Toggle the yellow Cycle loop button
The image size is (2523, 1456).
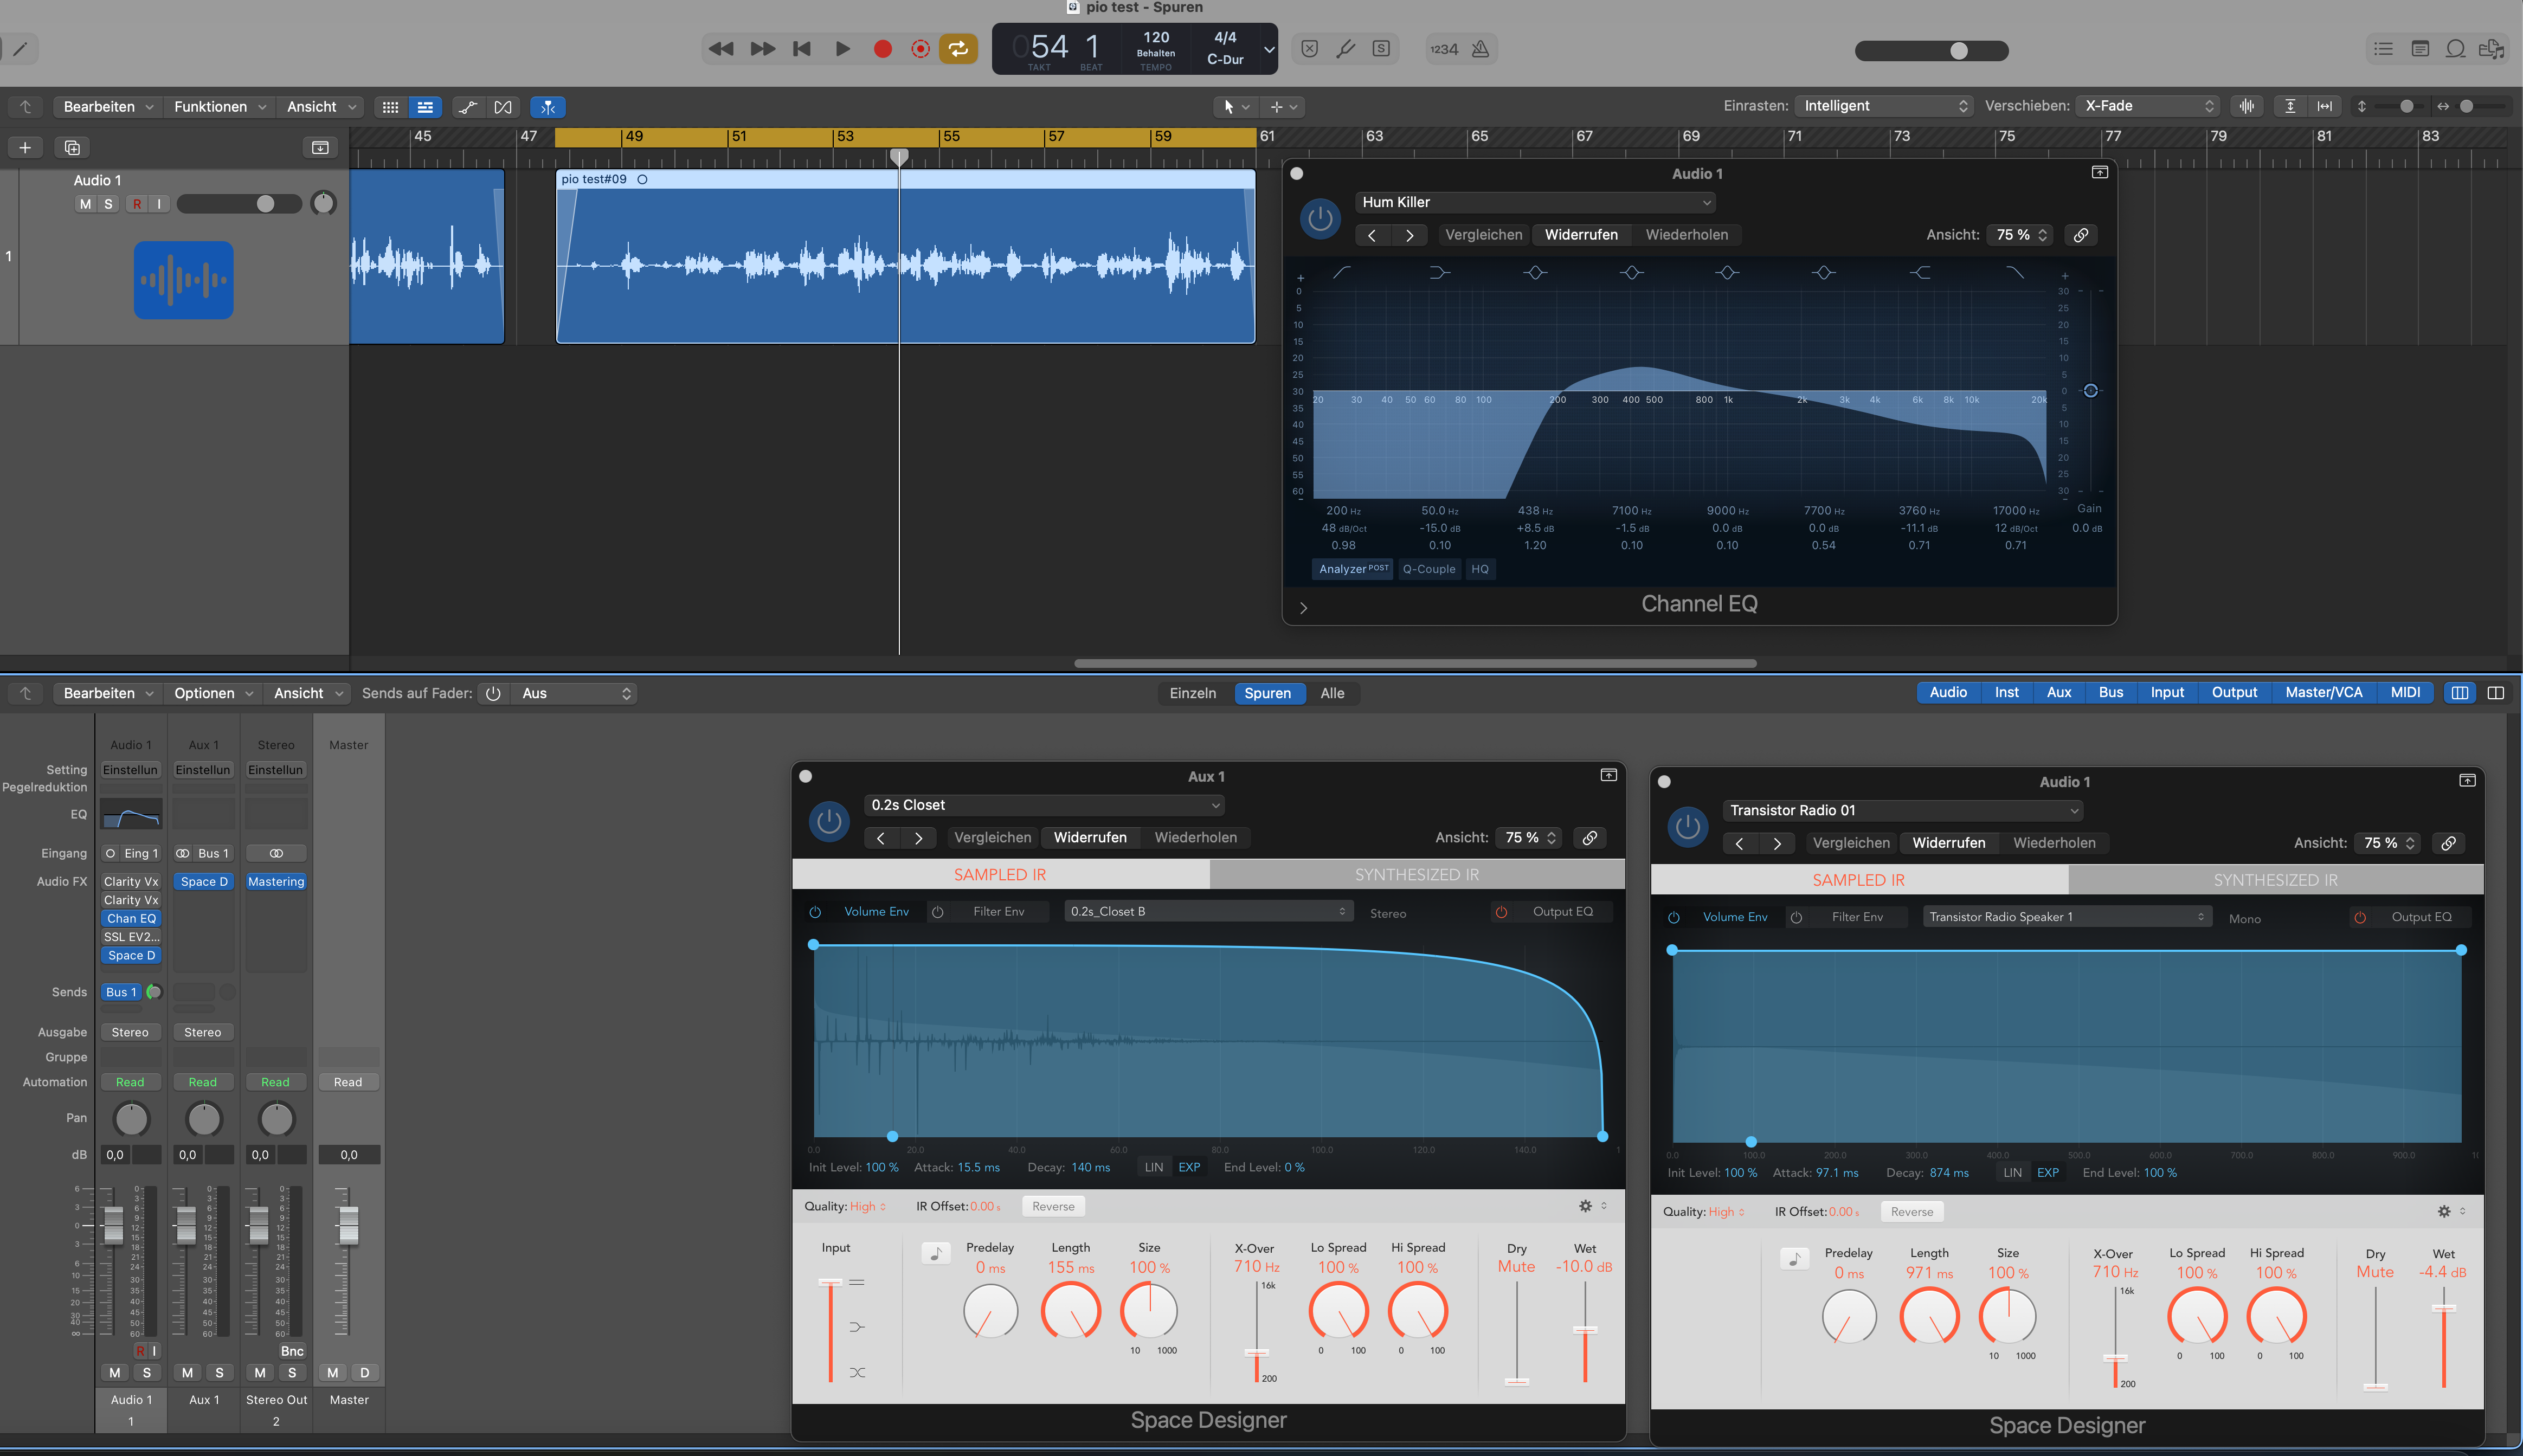pos(958,49)
